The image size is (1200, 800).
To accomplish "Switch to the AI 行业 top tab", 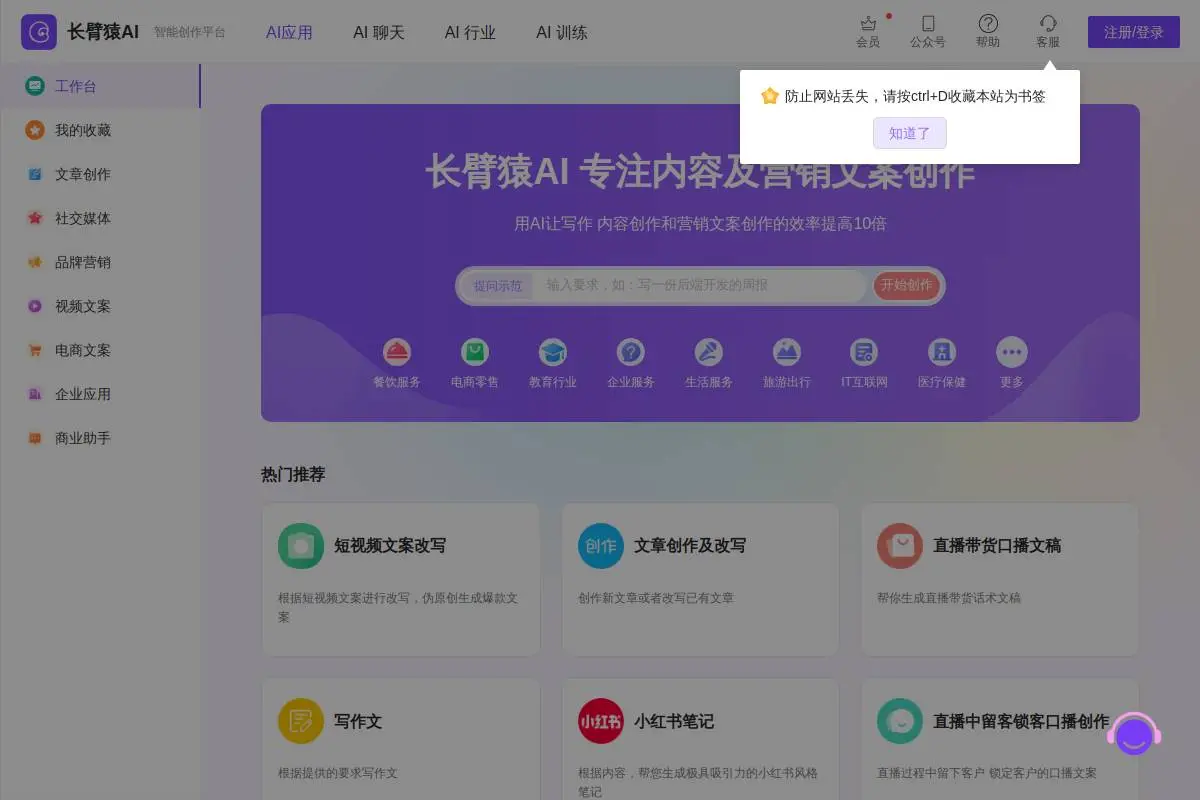I will (x=470, y=32).
